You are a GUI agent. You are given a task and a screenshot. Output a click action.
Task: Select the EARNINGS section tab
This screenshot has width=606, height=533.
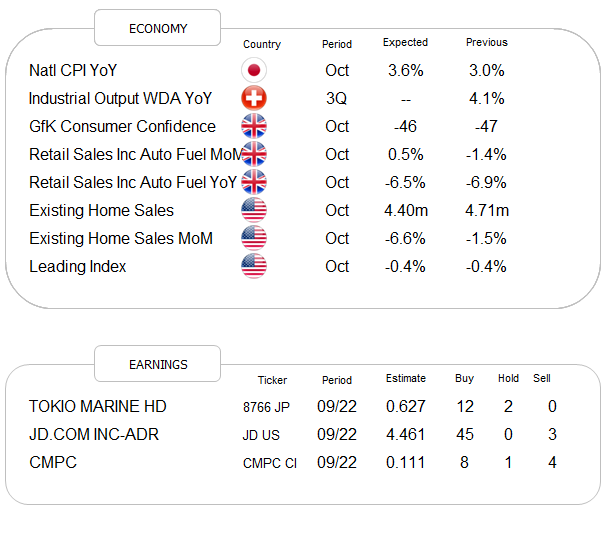click(x=158, y=364)
